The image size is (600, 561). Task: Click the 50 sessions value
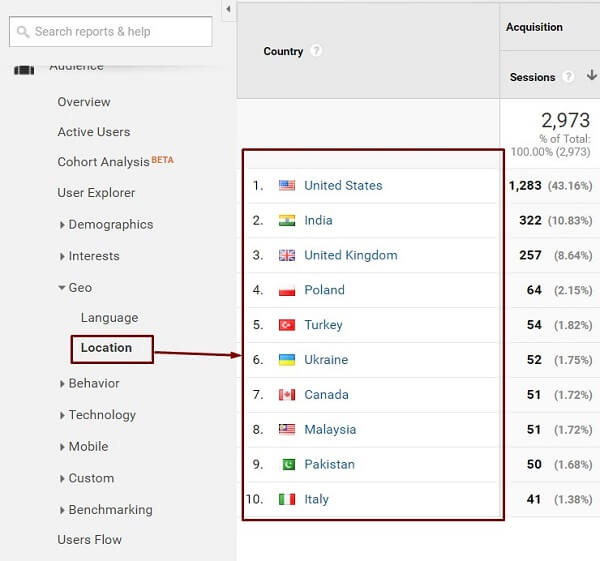point(534,464)
